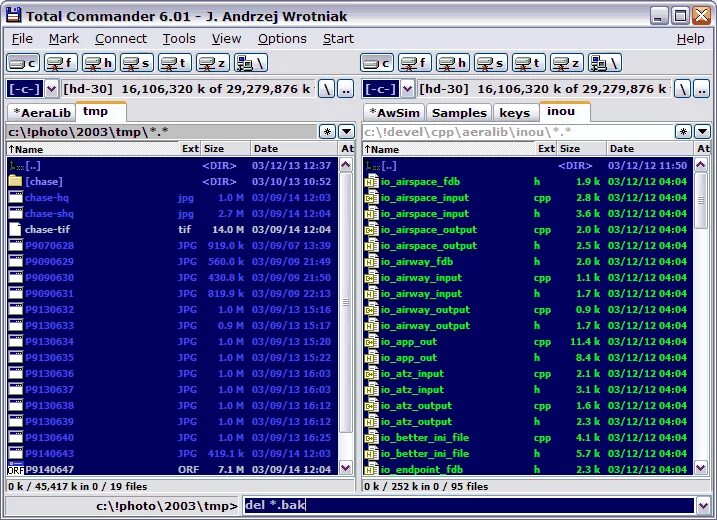The image size is (717, 520).
Task: Open the Start menu item
Action: pos(338,39)
